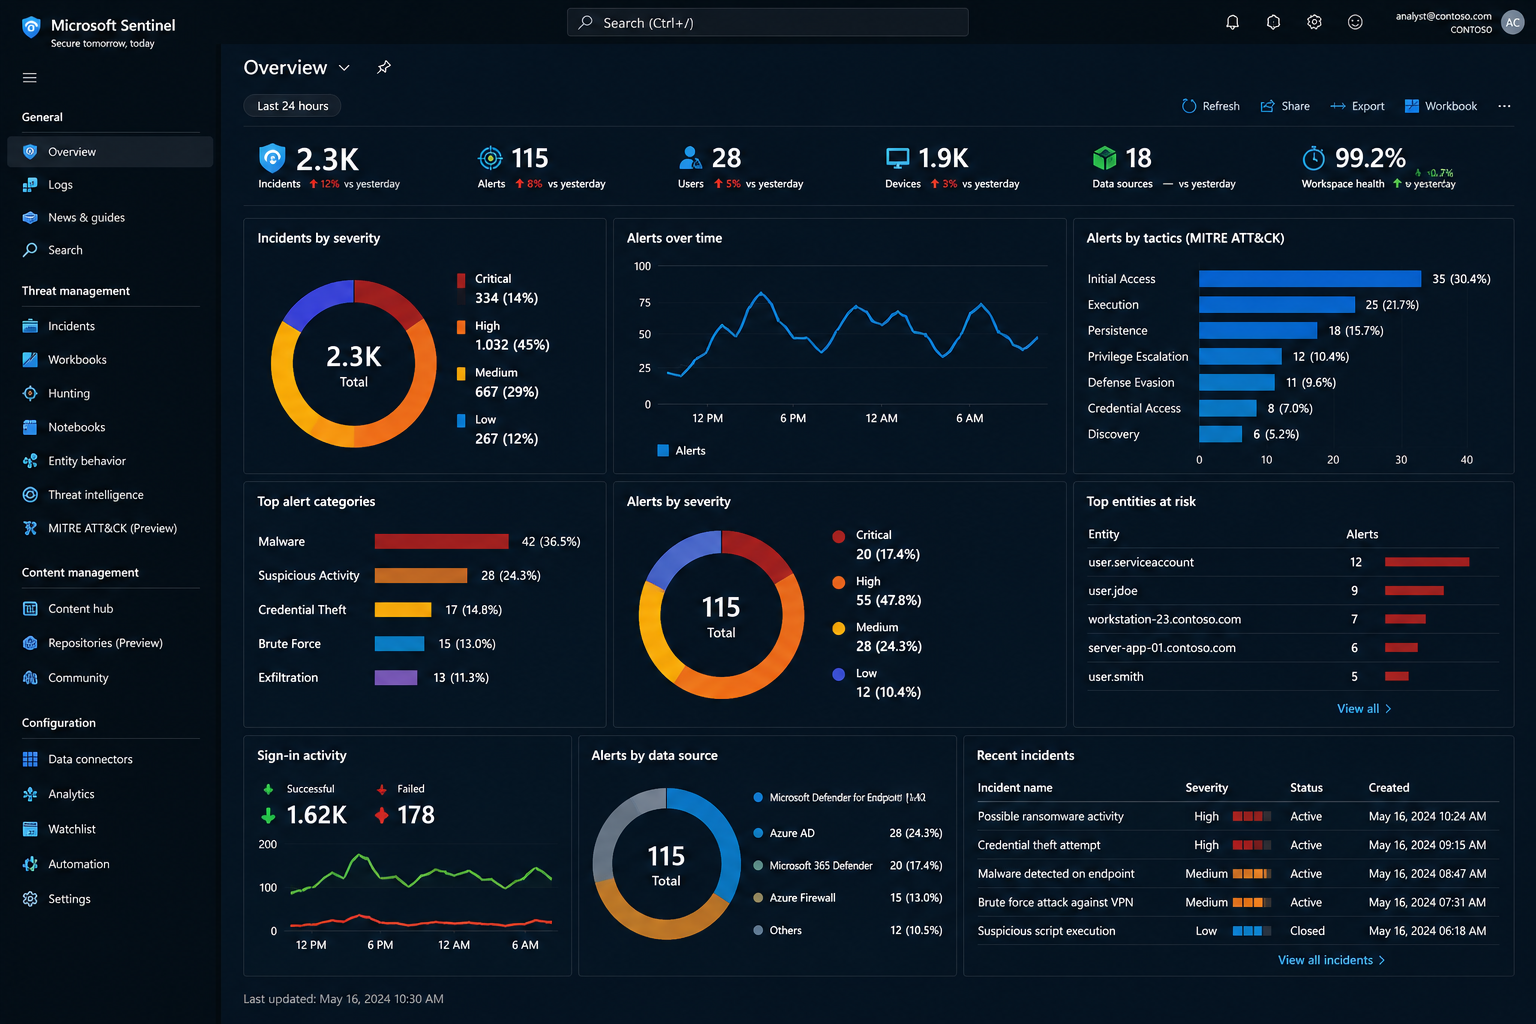The height and width of the screenshot is (1024, 1536).
Task: Select user.serviceaccount entity row
Action: pyautogui.click(x=1293, y=563)
